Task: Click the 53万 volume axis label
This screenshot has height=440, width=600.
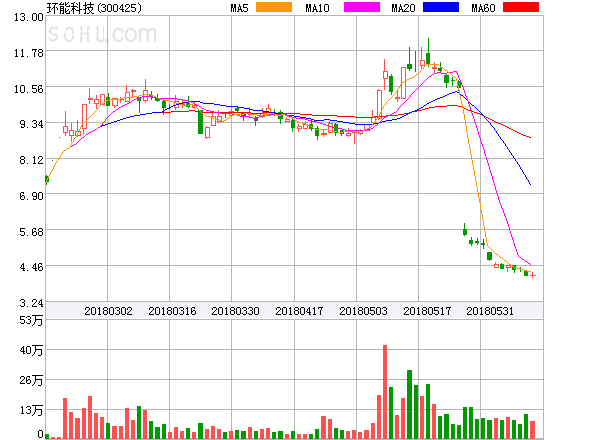Action: (x=31, y=320)
